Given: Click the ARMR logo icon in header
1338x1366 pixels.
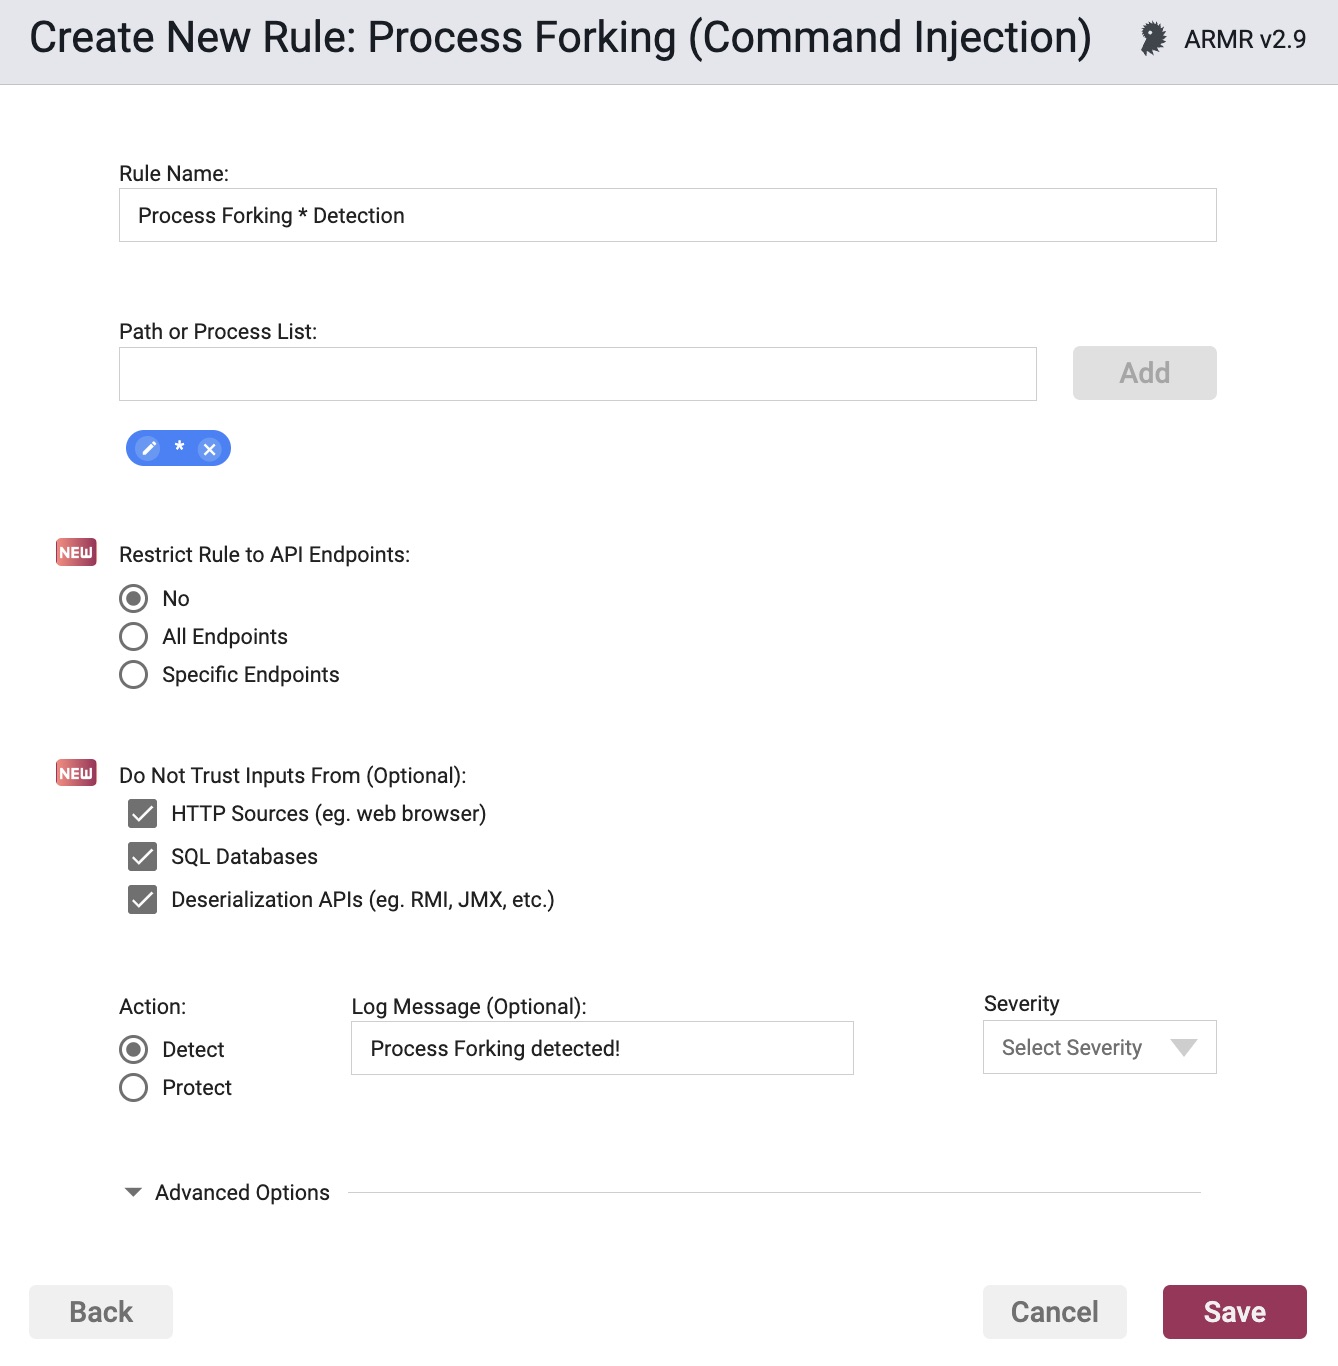Looking at the screenshot, I should (1153, 39).
